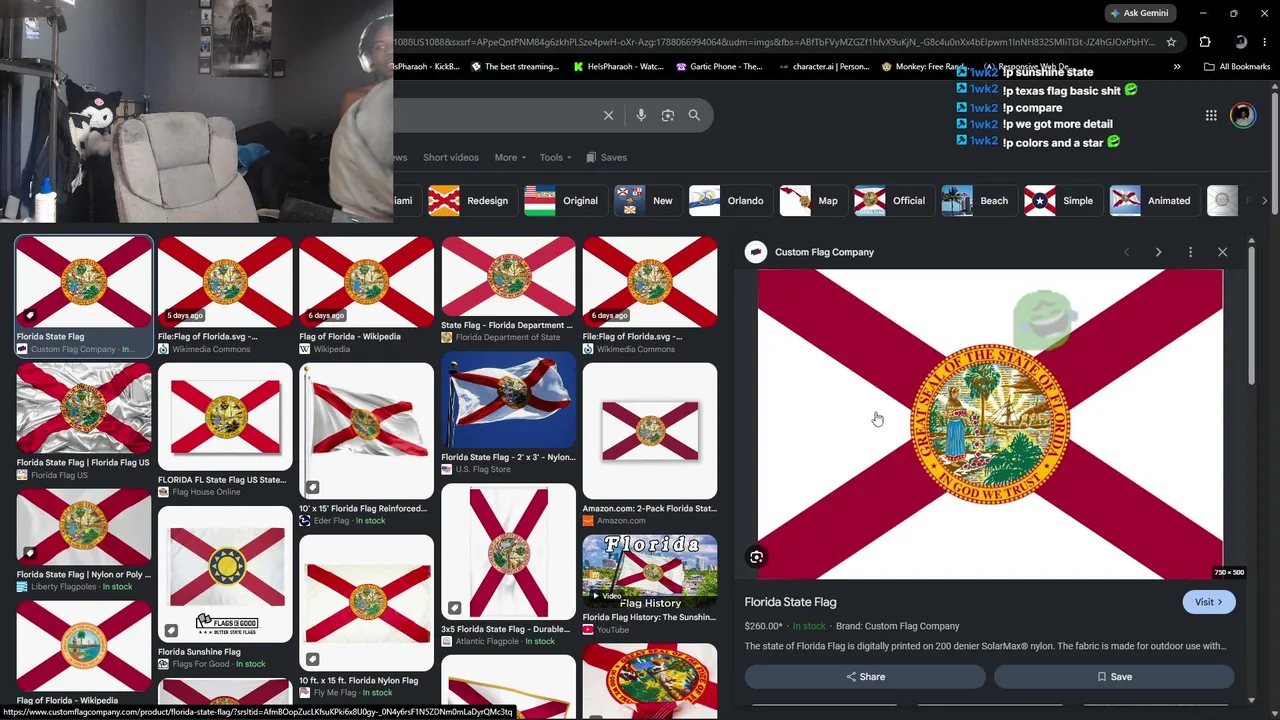Open the Google account avatar menu
The width and height of the screenshot is (1280, 720).
1242,115
